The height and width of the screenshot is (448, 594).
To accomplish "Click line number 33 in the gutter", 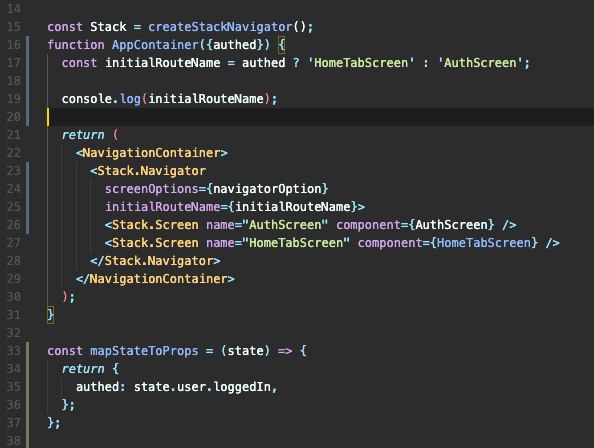I will [14, 351].
